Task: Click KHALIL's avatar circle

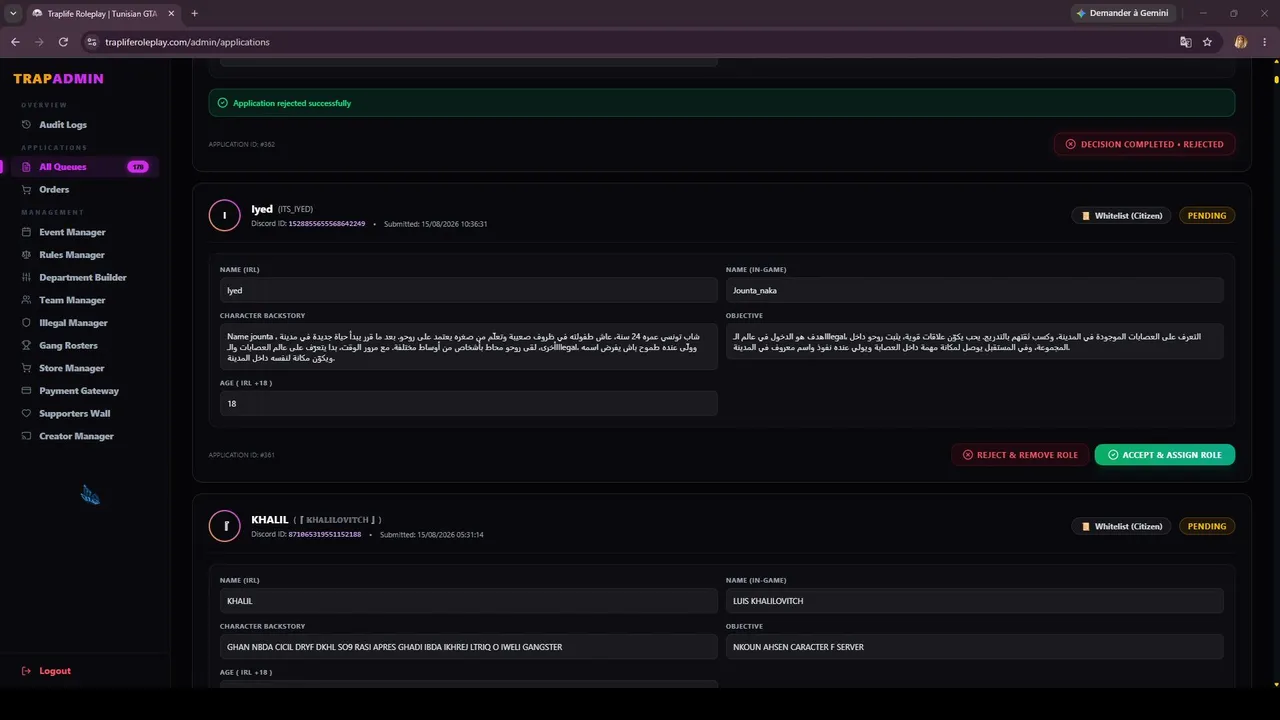Action: (x=225, y=526)
